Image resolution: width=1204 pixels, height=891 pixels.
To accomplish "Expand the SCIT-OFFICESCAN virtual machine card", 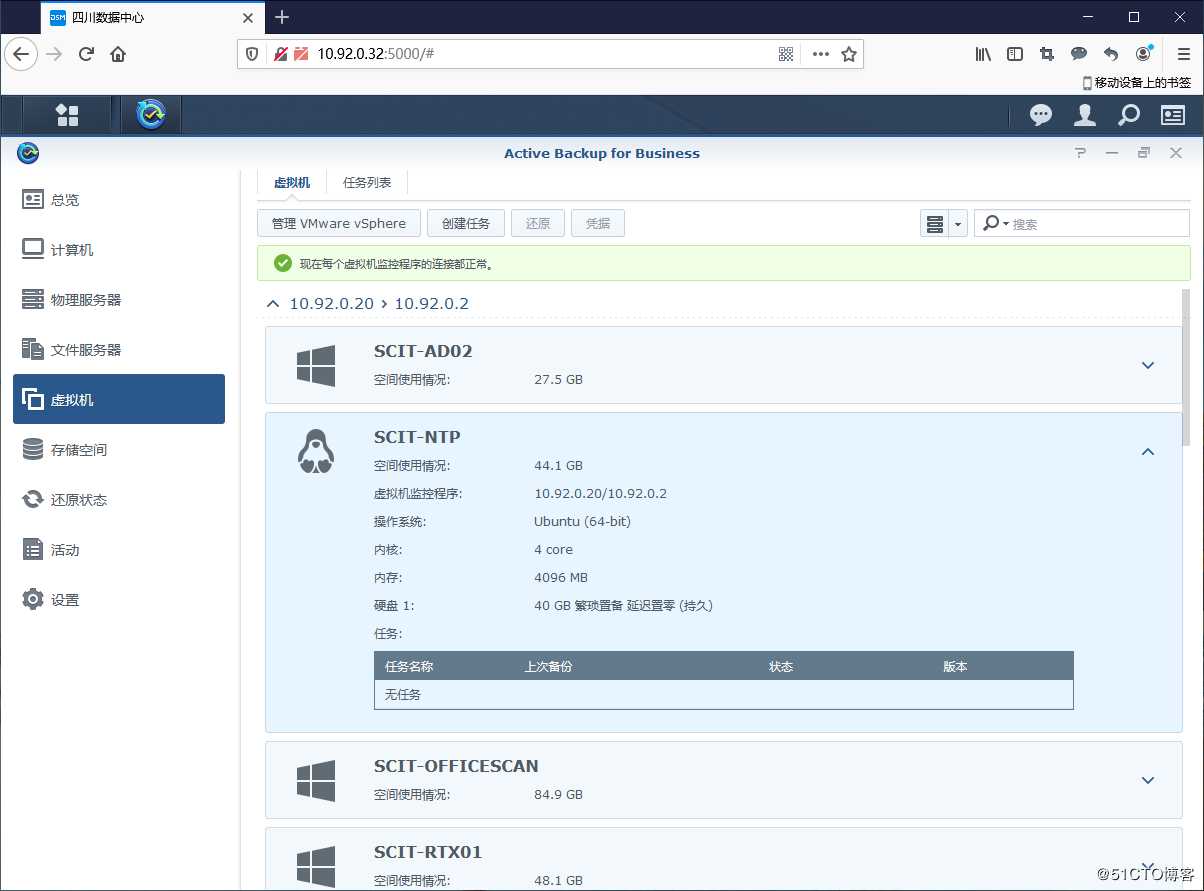I will [1148, 780].
